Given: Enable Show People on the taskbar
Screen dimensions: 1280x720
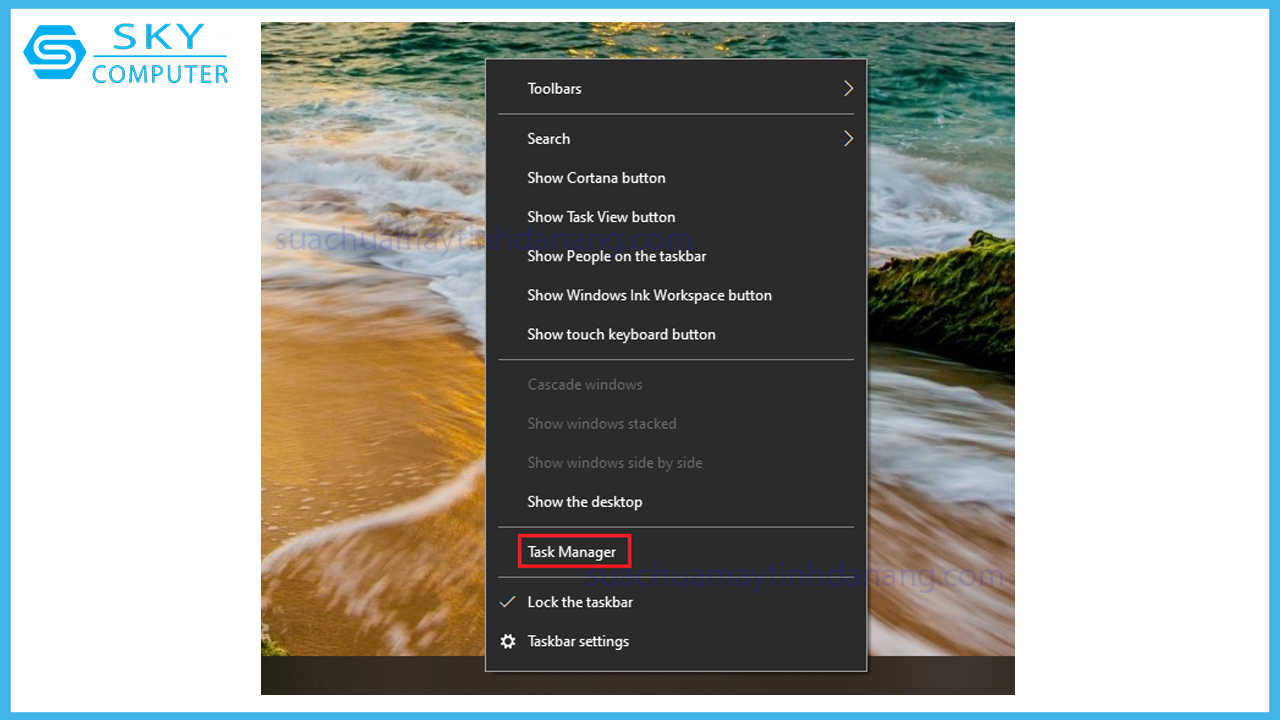Looking at the screenshot, I should (616, 256).
